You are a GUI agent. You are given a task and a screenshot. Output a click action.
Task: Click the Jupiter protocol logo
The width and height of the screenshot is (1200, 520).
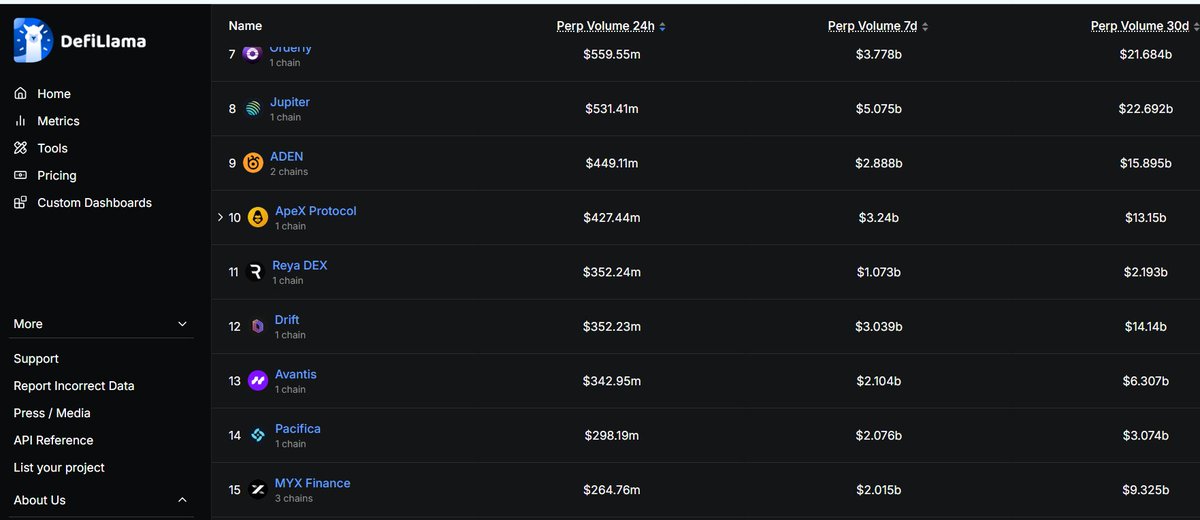[252, 108]
